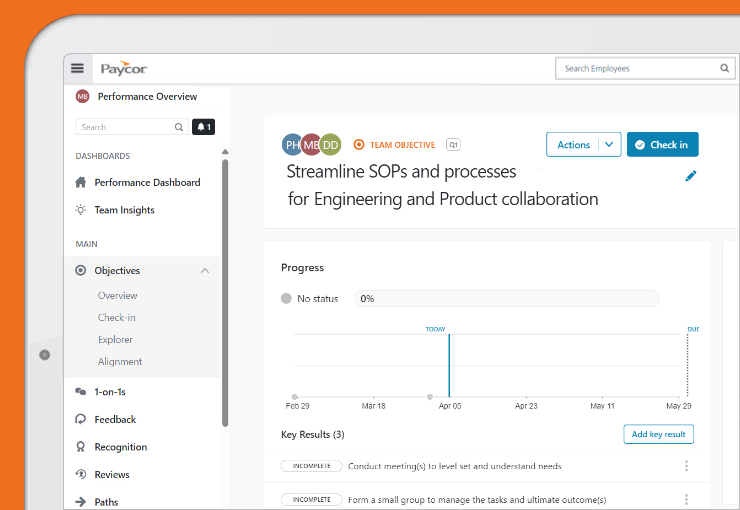Click the No status grey circle
740x510 pixels.
tap(286, 298)
